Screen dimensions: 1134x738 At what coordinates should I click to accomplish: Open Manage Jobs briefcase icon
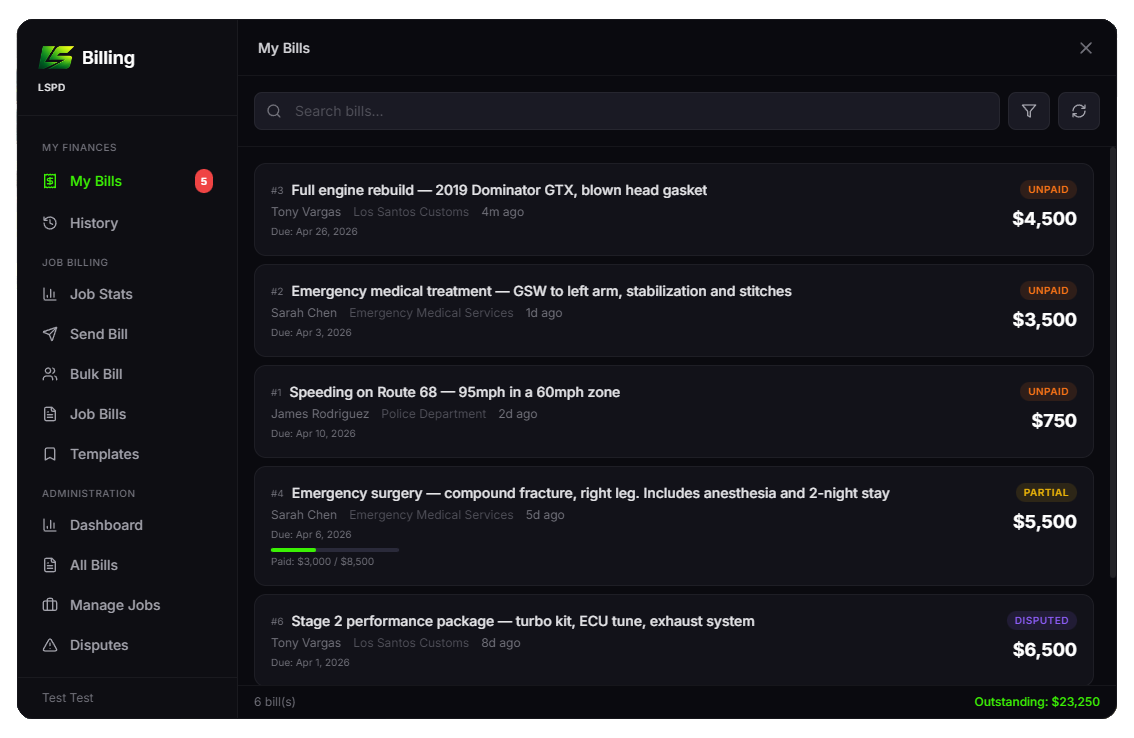pos(50,605)
